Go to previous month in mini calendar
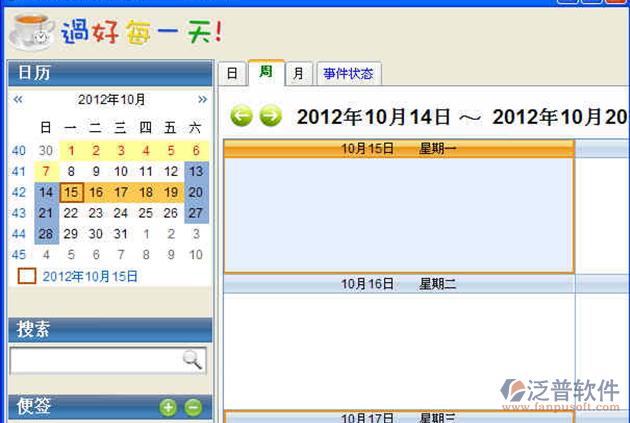Image resolution: width=630 pixels, height=423 pixels. point(18,99)
